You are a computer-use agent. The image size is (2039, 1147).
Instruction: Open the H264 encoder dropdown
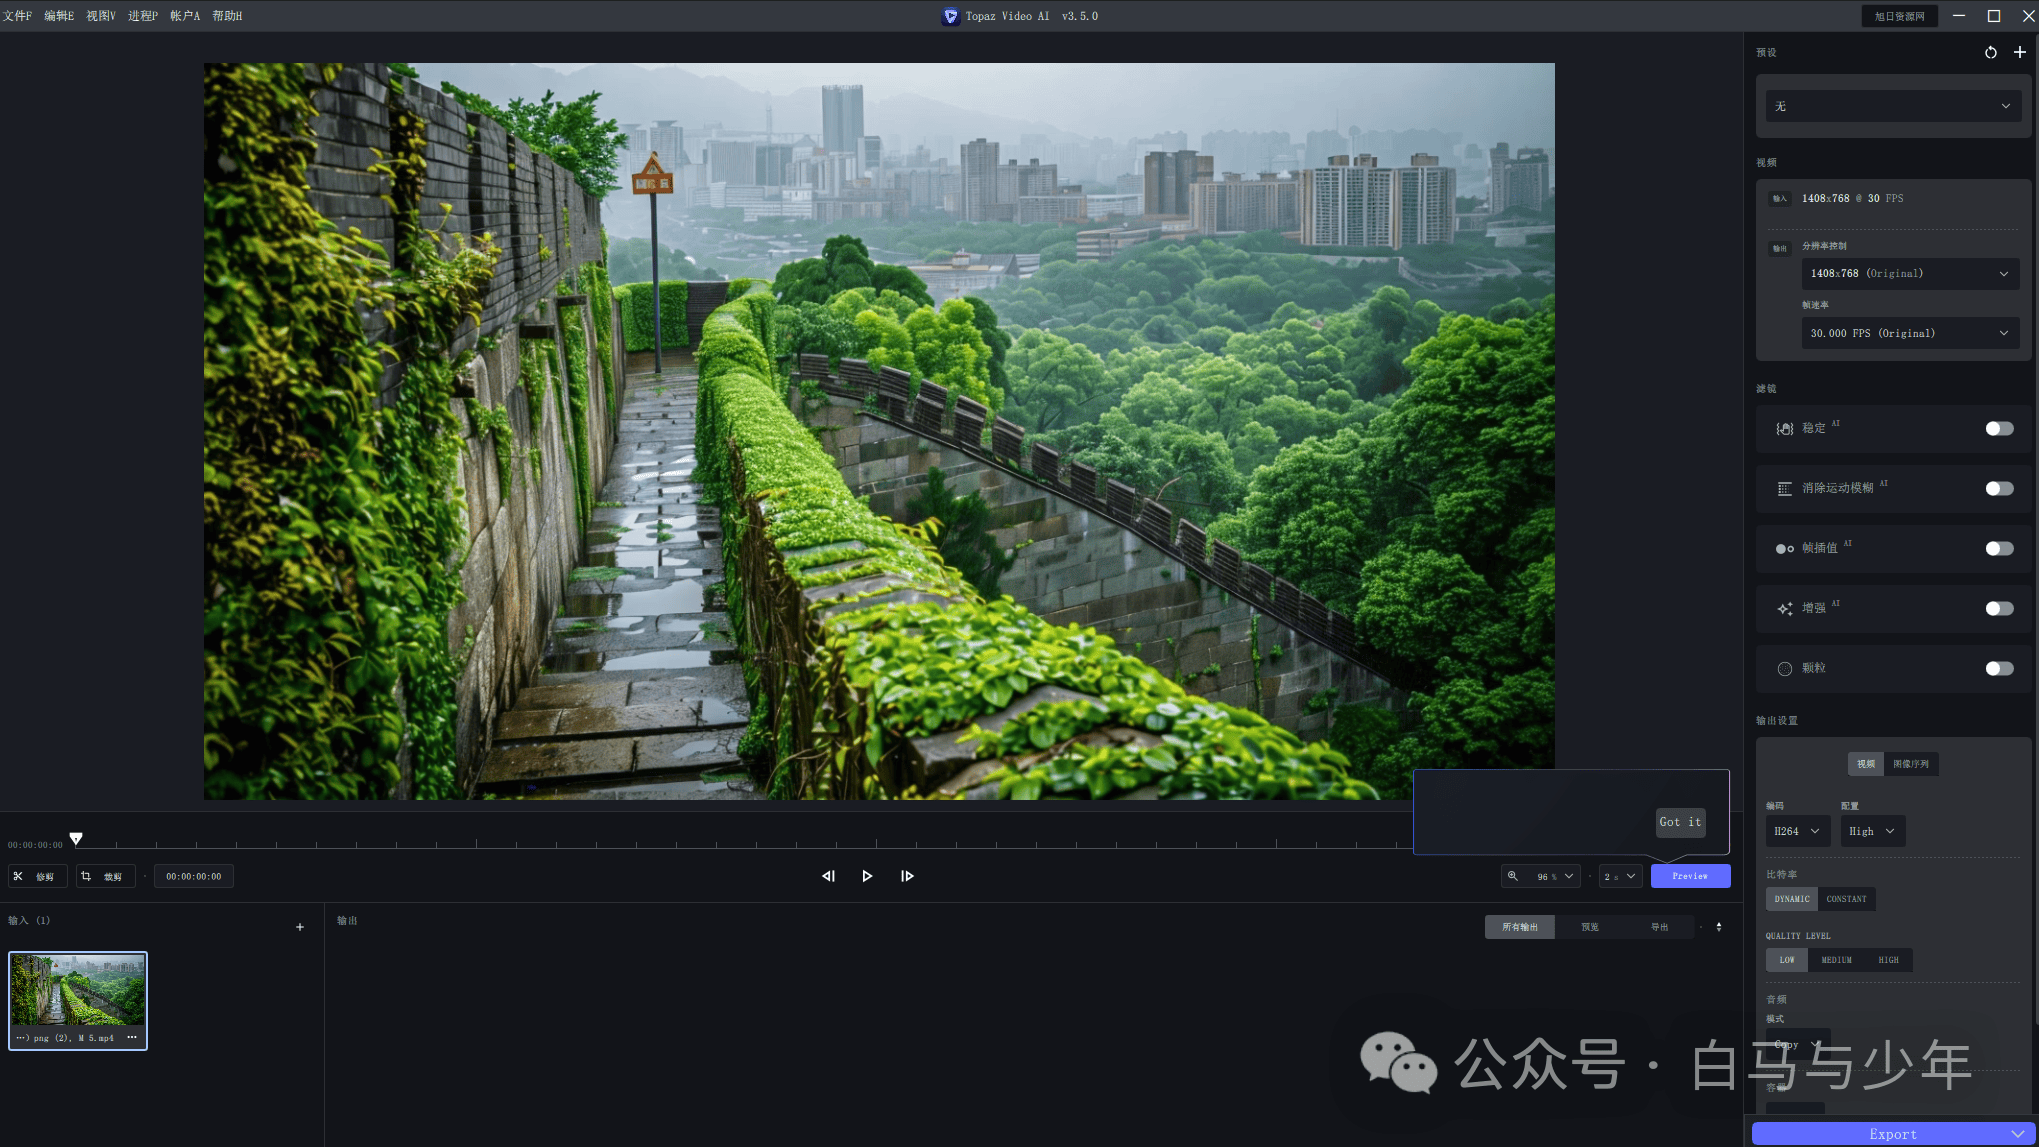1797,831
